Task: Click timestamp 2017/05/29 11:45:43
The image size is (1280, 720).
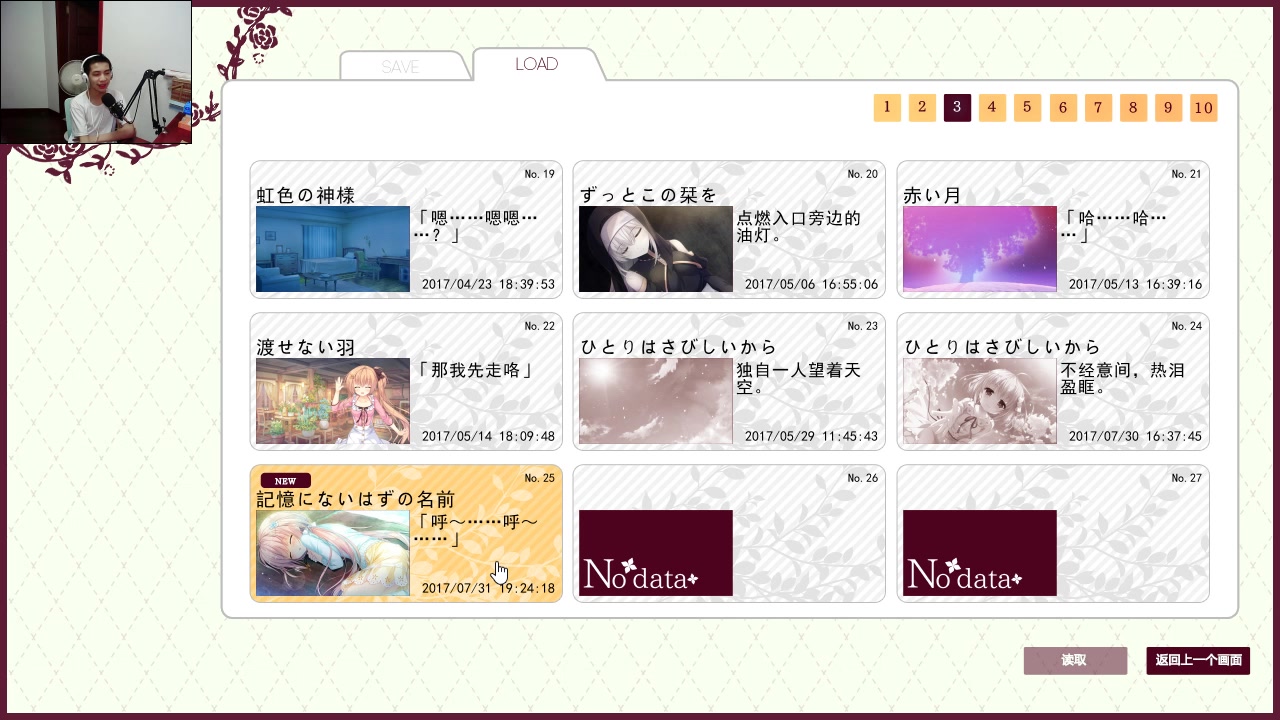Action: coord(811,436)
